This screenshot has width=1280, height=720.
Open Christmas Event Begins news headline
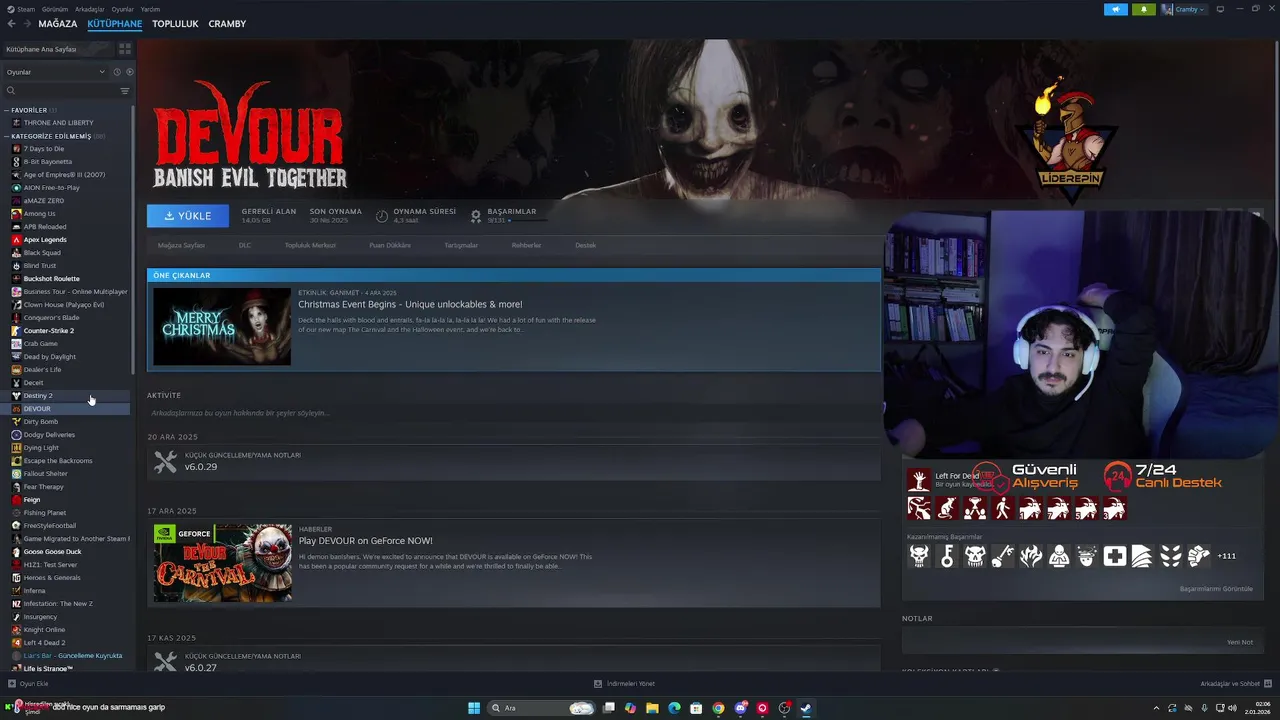(410, 304)
